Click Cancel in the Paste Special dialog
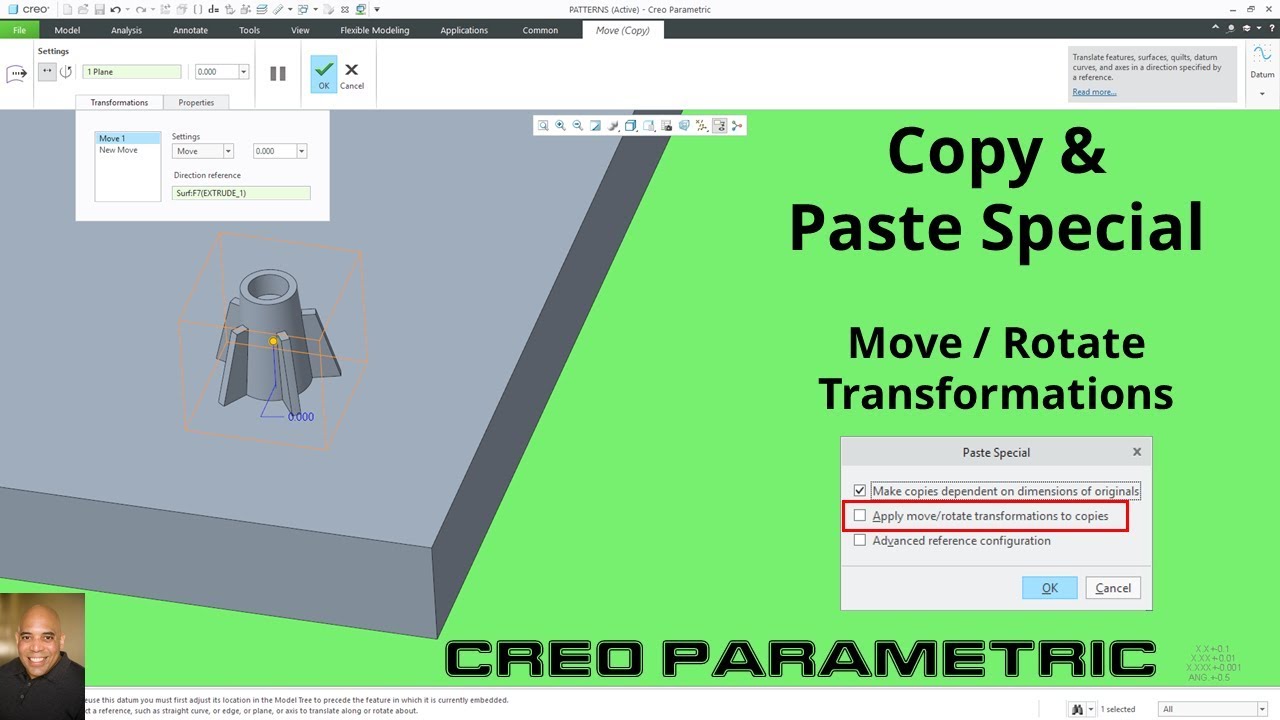 coord(1113,588)
